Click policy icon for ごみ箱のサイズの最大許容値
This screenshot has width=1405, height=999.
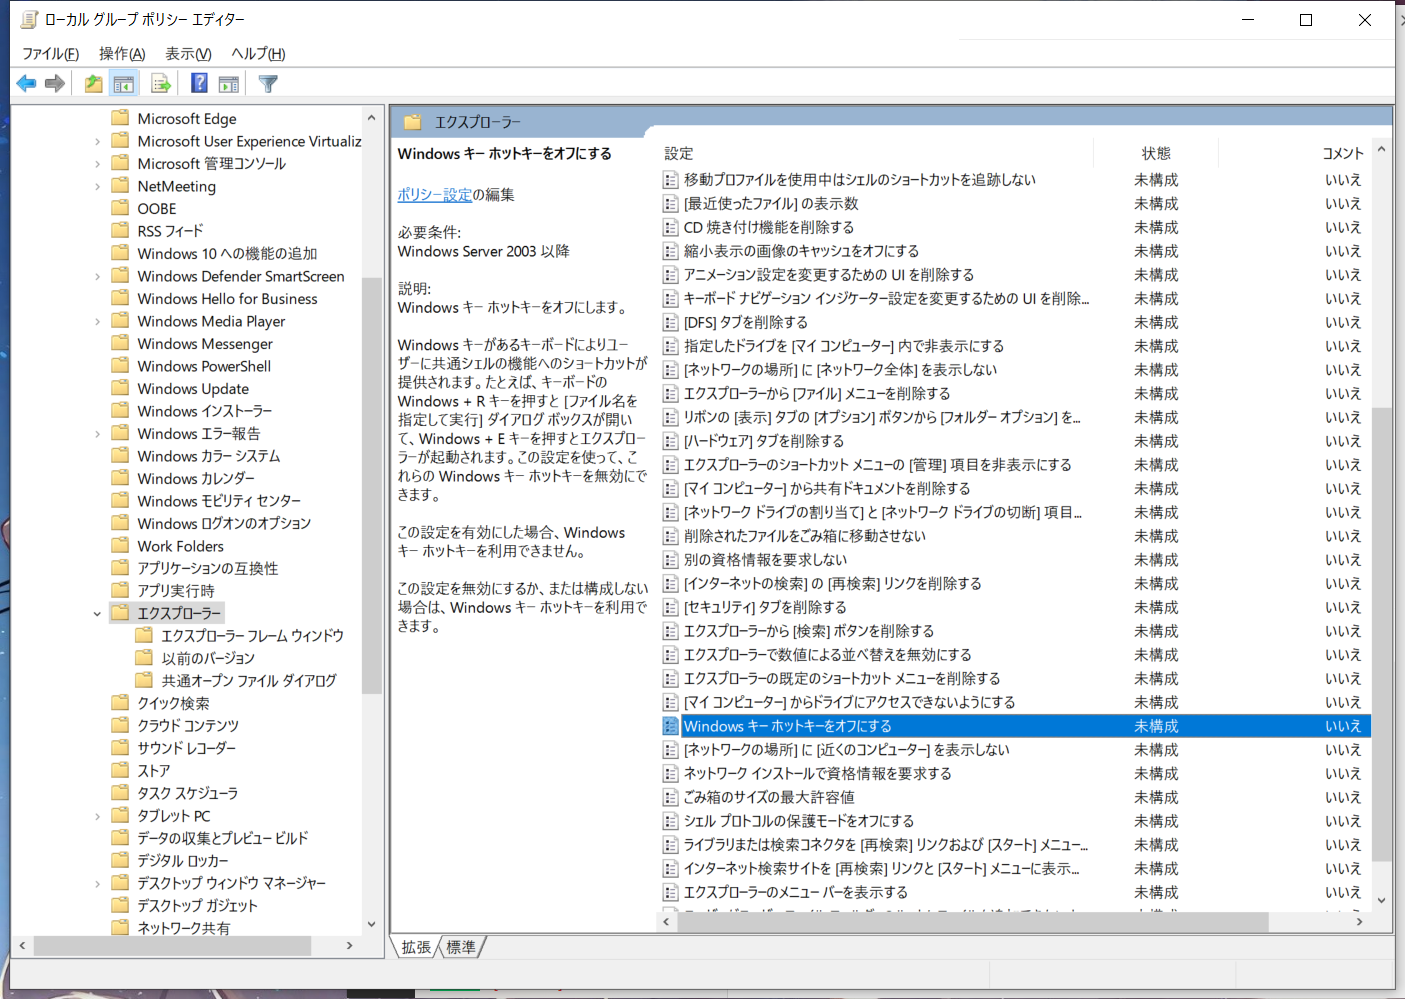671,797
